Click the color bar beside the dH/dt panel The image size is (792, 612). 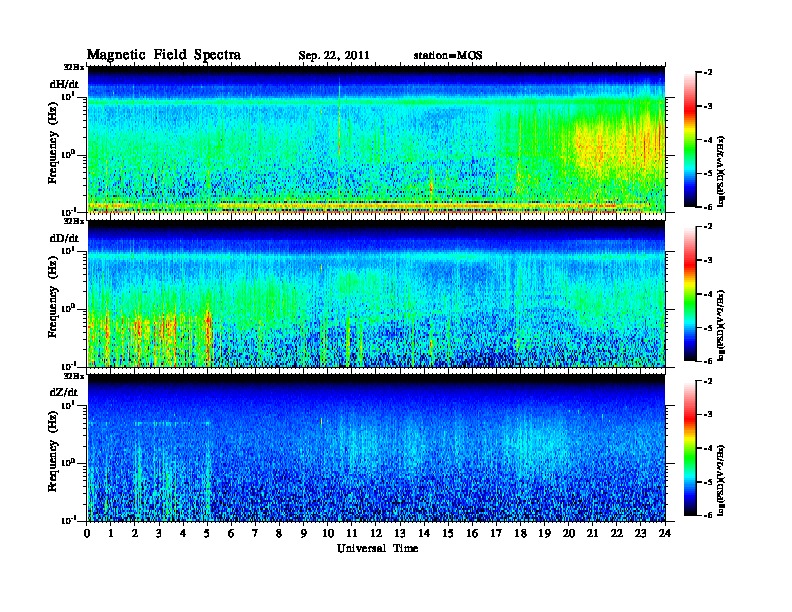click(x=689, y=139)
